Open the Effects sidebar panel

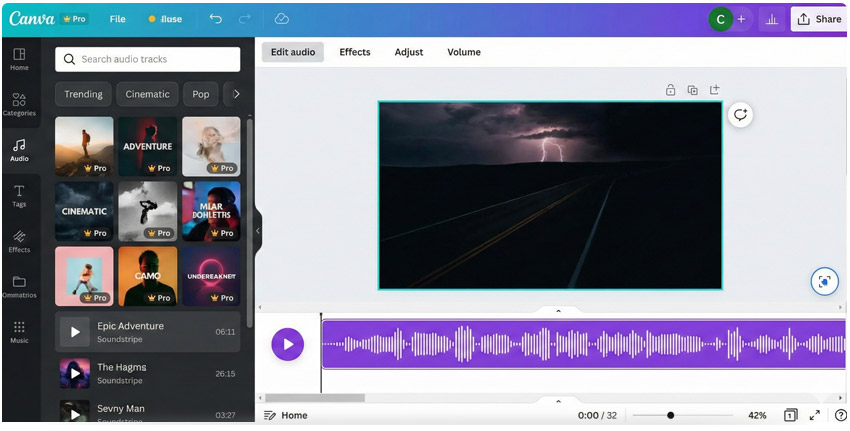[x=19, y=241]
